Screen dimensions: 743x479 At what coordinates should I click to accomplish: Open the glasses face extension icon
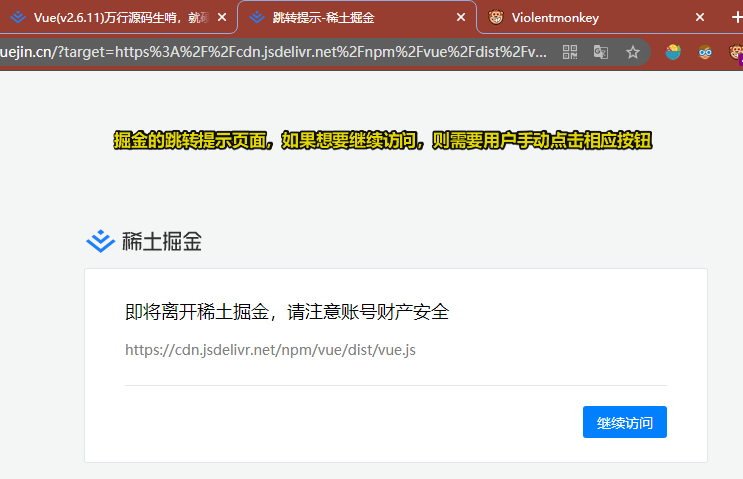tap(705, 52)
